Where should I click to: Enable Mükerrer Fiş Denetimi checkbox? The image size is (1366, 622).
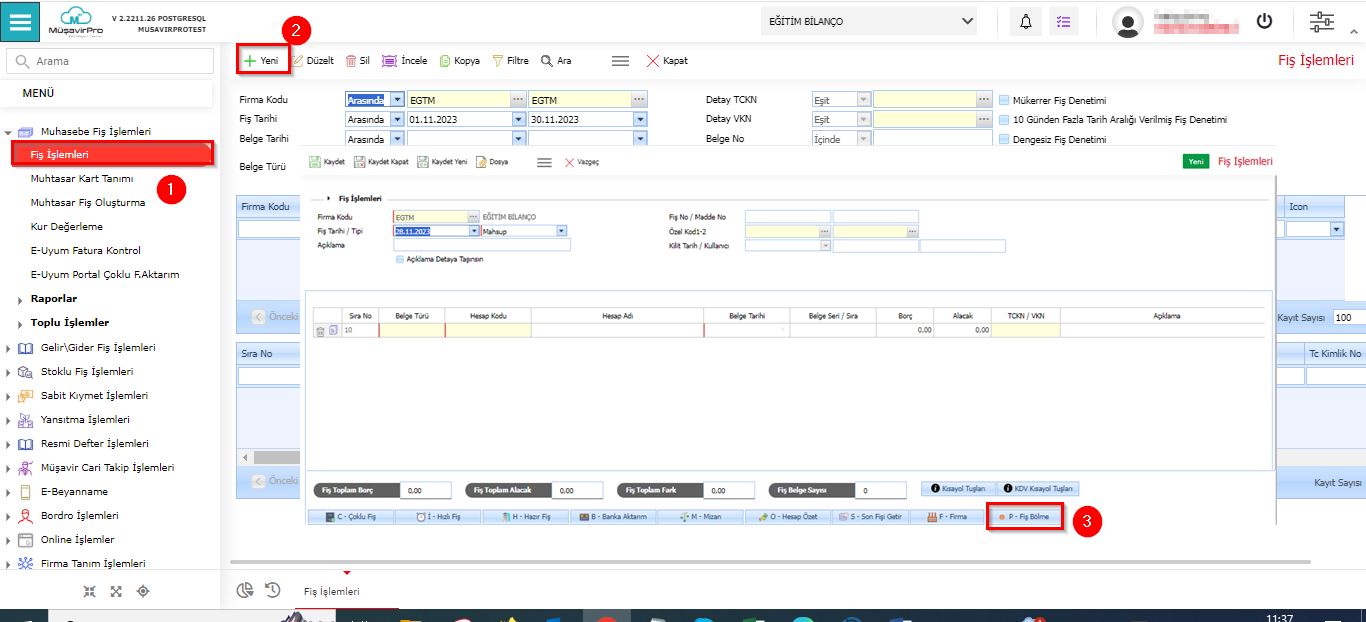point(1003,100)
